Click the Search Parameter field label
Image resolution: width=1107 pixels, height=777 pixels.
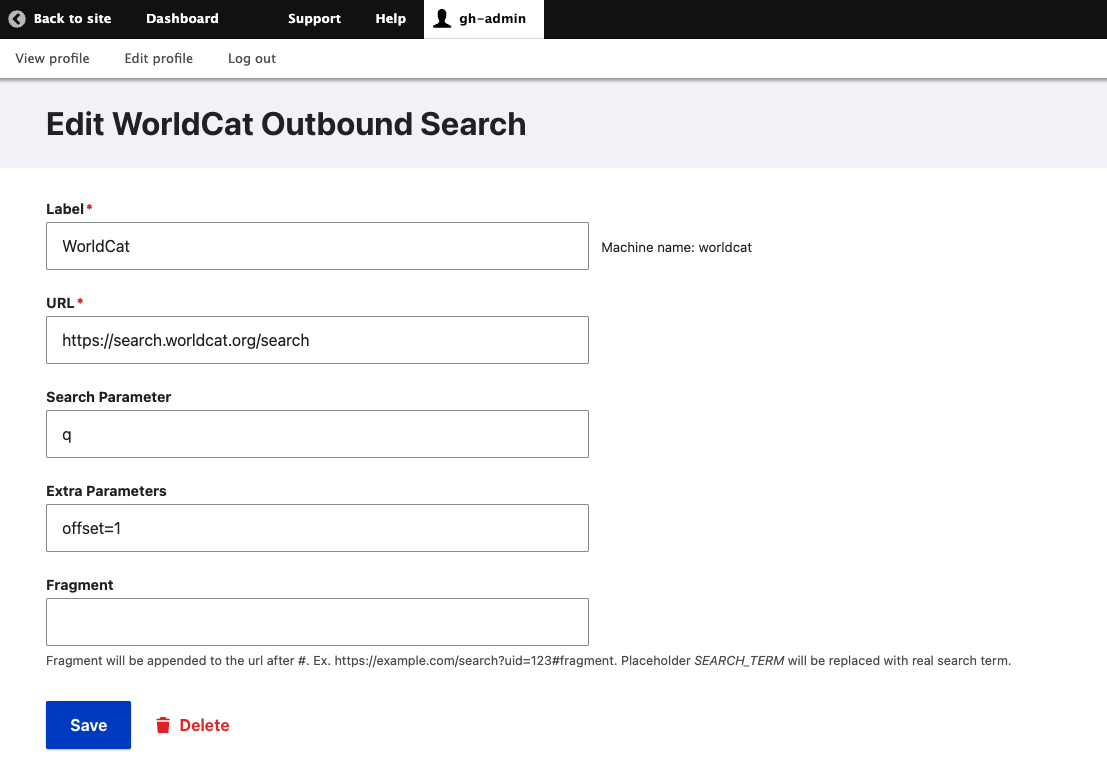click(x=108, y=397)
